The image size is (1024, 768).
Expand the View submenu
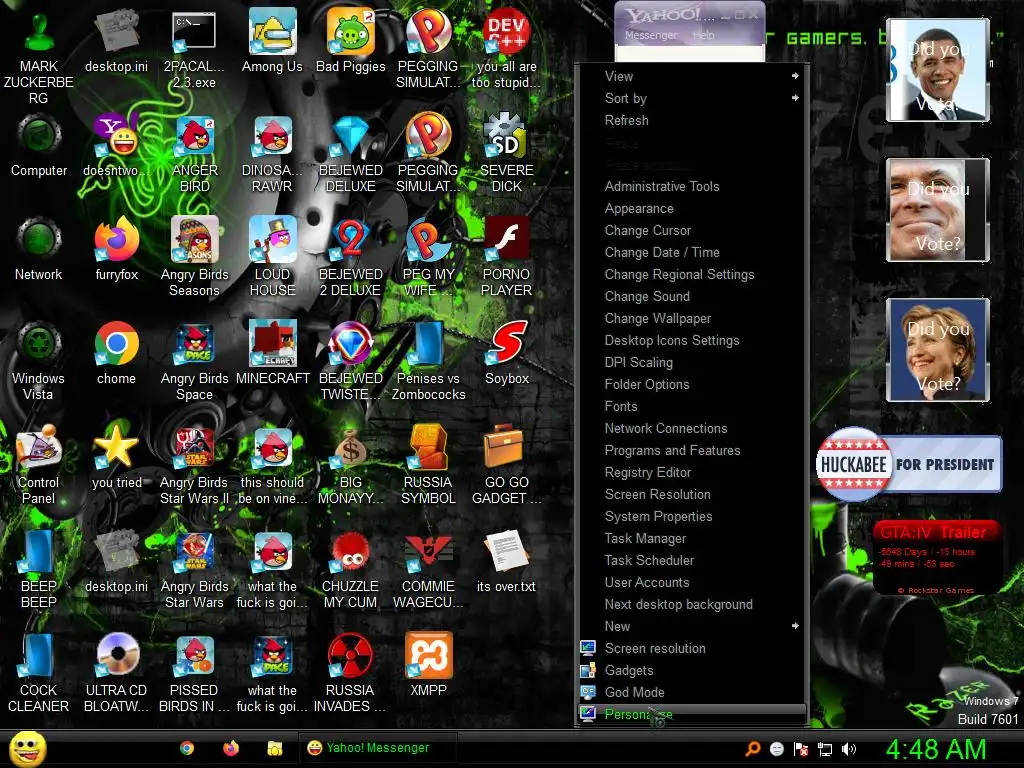[x=692, y=76]
